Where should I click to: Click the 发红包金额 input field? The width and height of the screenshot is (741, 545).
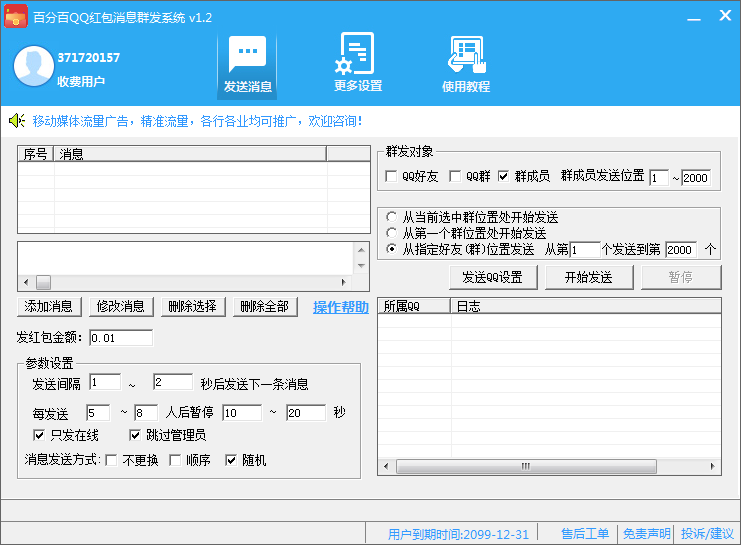tap(121, 338)
